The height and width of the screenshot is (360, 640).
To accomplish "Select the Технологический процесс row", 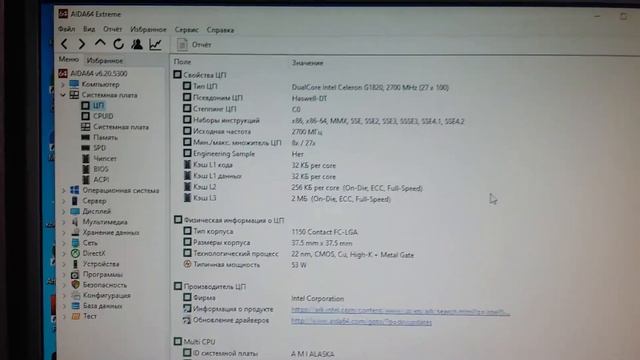I will pyautogui.click(x=298, y=254).
